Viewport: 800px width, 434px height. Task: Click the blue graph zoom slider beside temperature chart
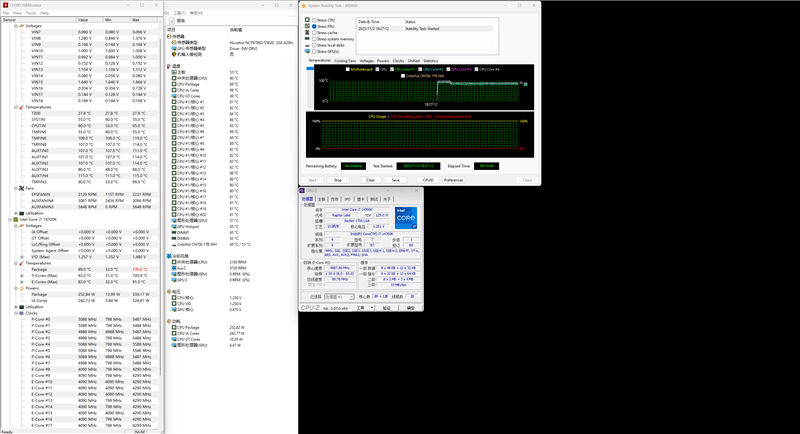click(310, 68)
